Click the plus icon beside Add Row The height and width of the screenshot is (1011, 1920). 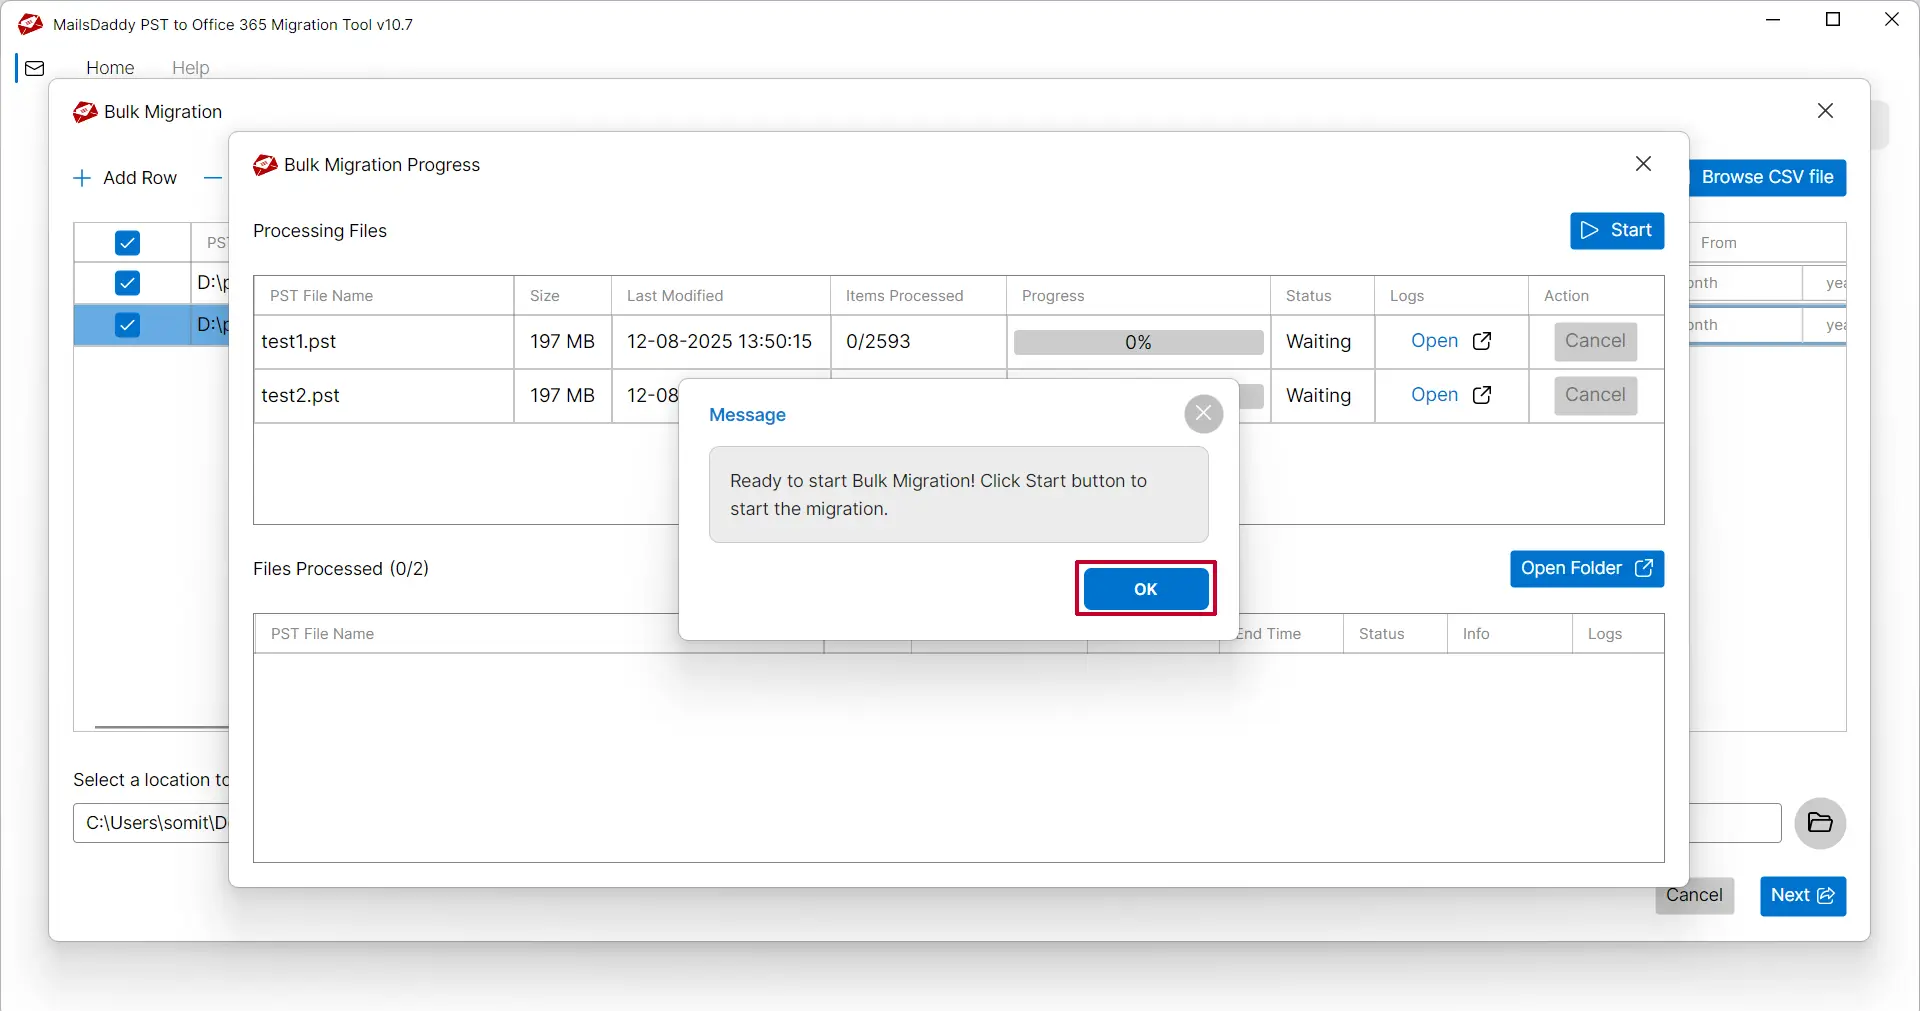pyautogui.click(x=81, y=178)
